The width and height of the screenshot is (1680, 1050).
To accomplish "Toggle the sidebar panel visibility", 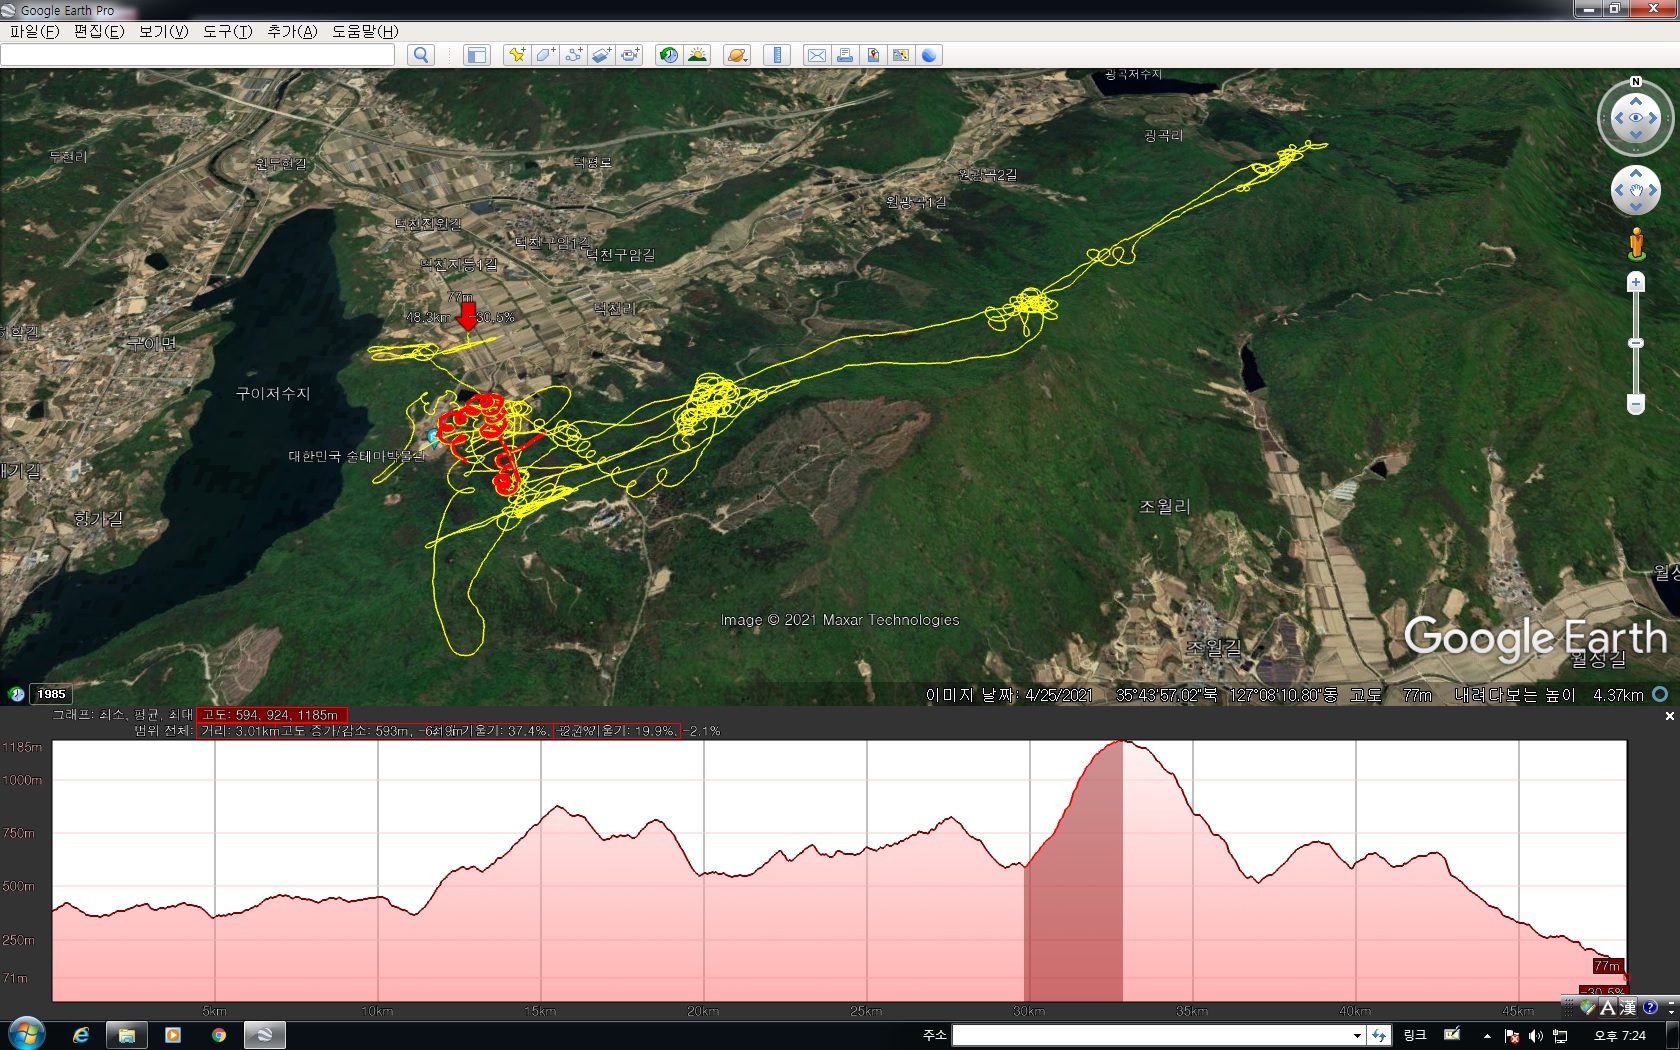I will (477, 55).
